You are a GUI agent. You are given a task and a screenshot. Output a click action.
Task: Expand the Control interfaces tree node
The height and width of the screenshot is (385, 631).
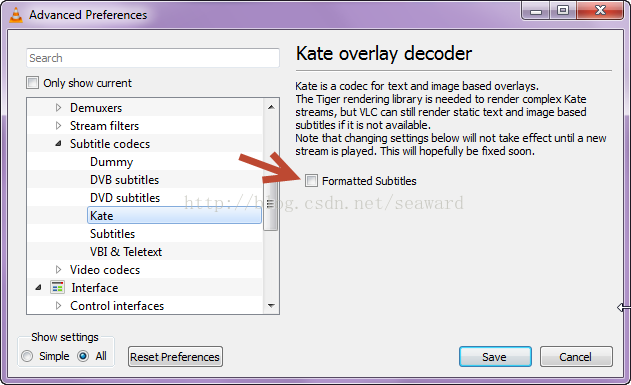pos(58,306)
